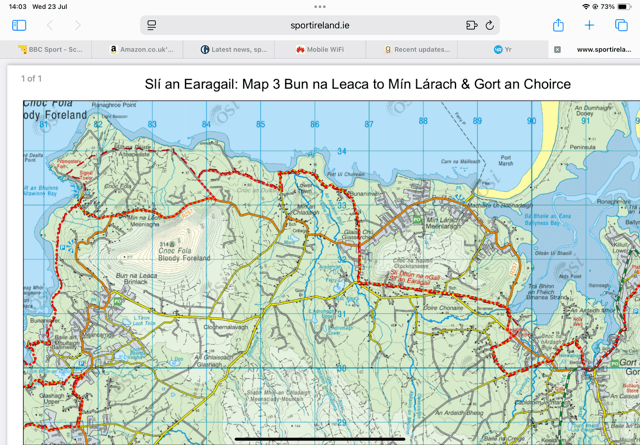The image size is (640, 445).
Task: Tap the sportireland.ie address field
Action: click(320, 25)
